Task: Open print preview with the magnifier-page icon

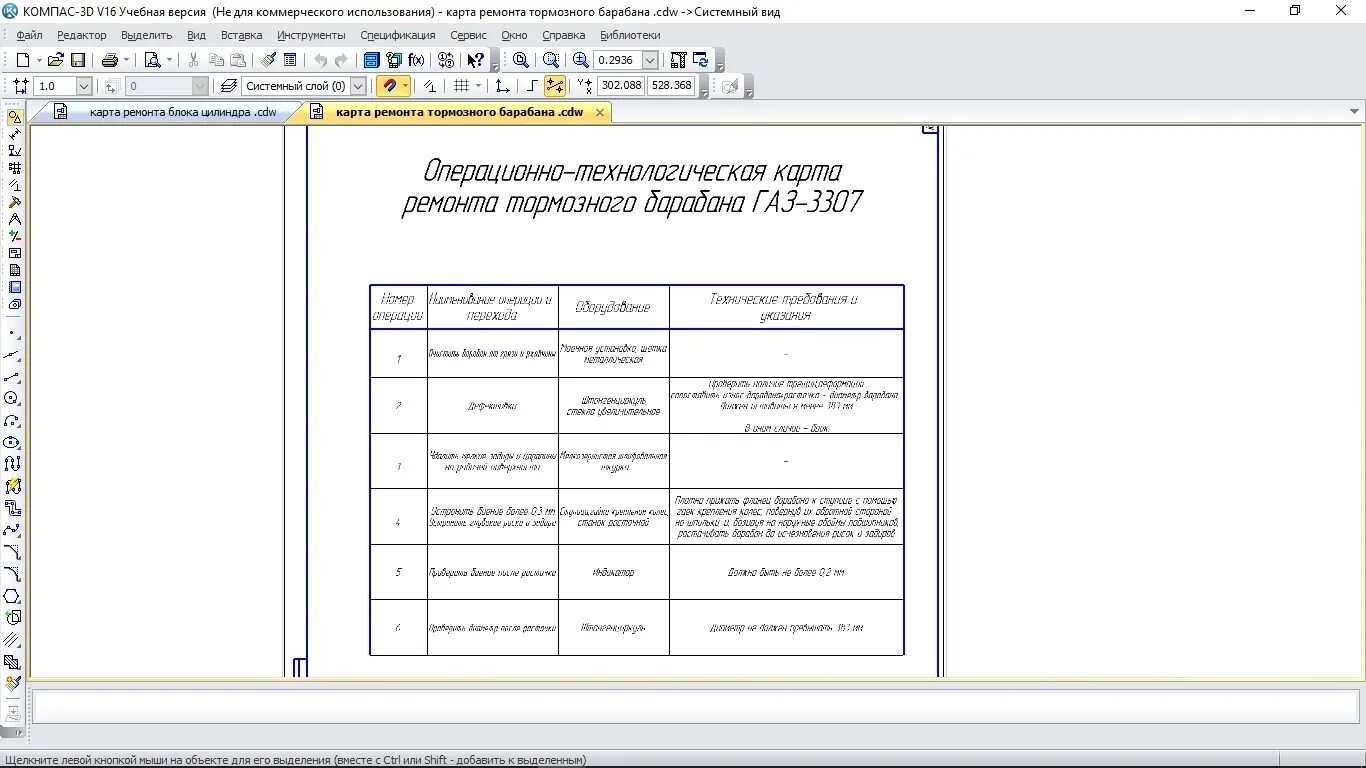Action: (x=152, y=60)
